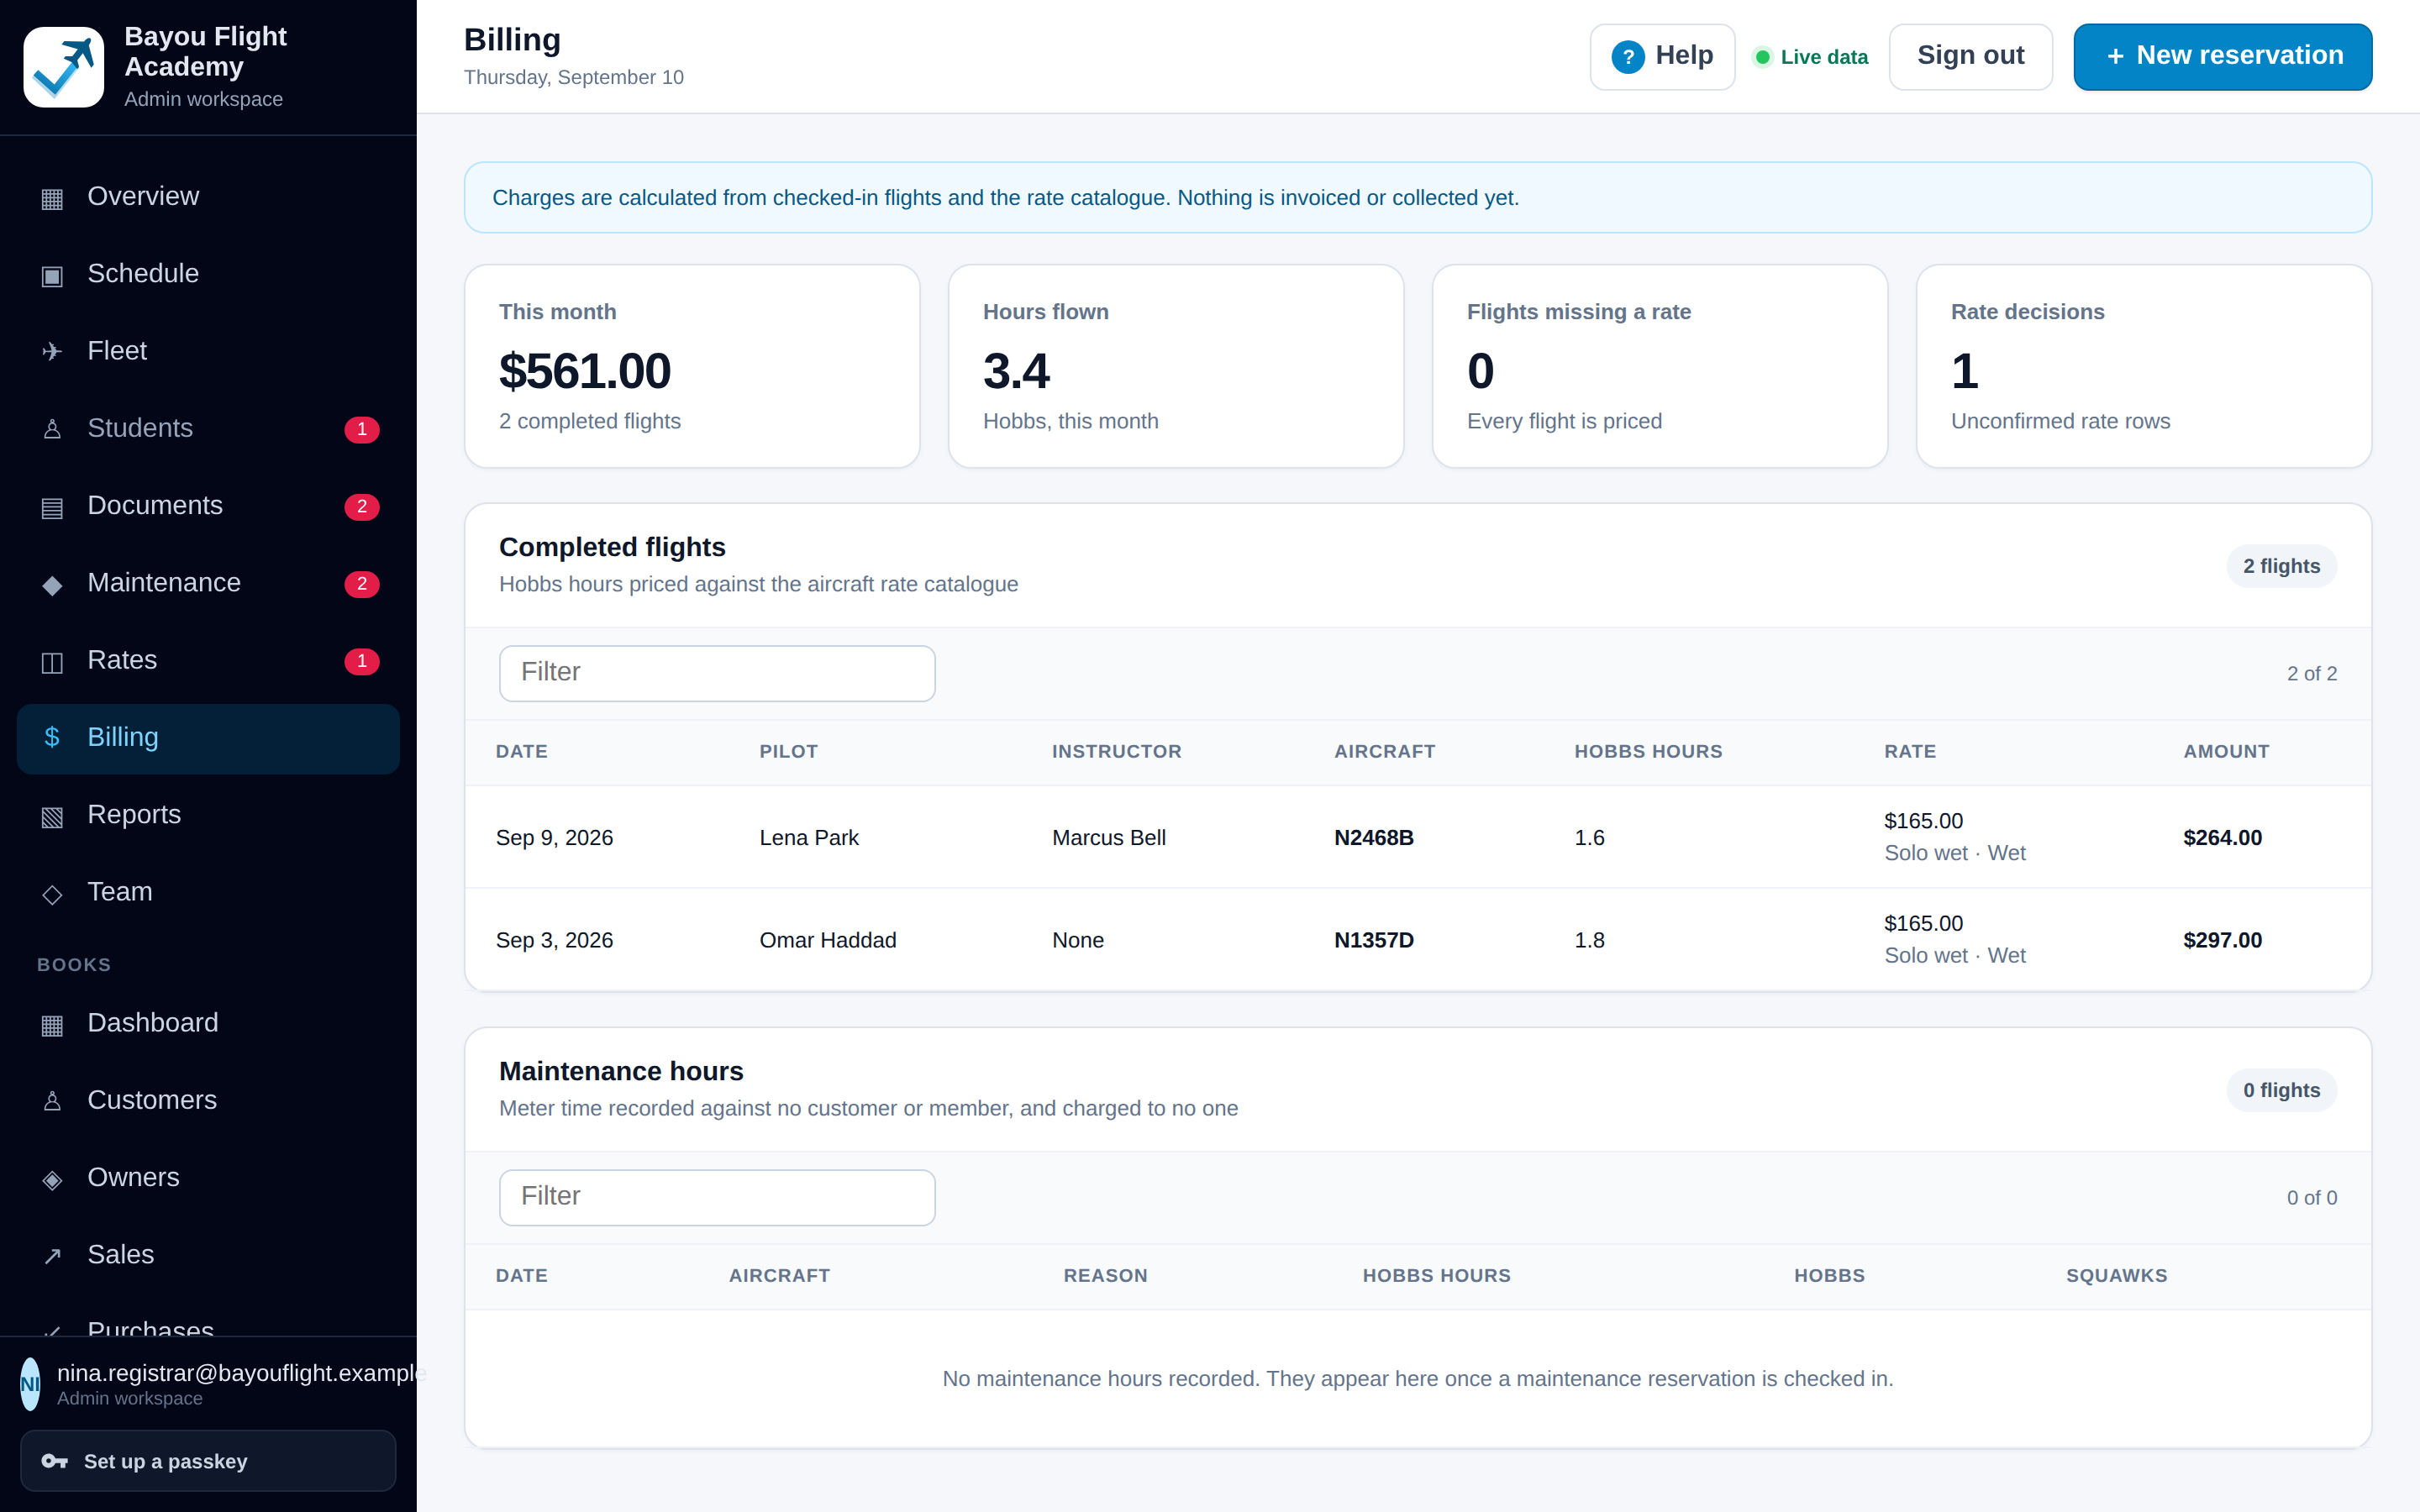Image resolution: width=2420 pixels, height=1512 pixels.
Task: Click aircraft N1357D
Action: [1373, 940]
